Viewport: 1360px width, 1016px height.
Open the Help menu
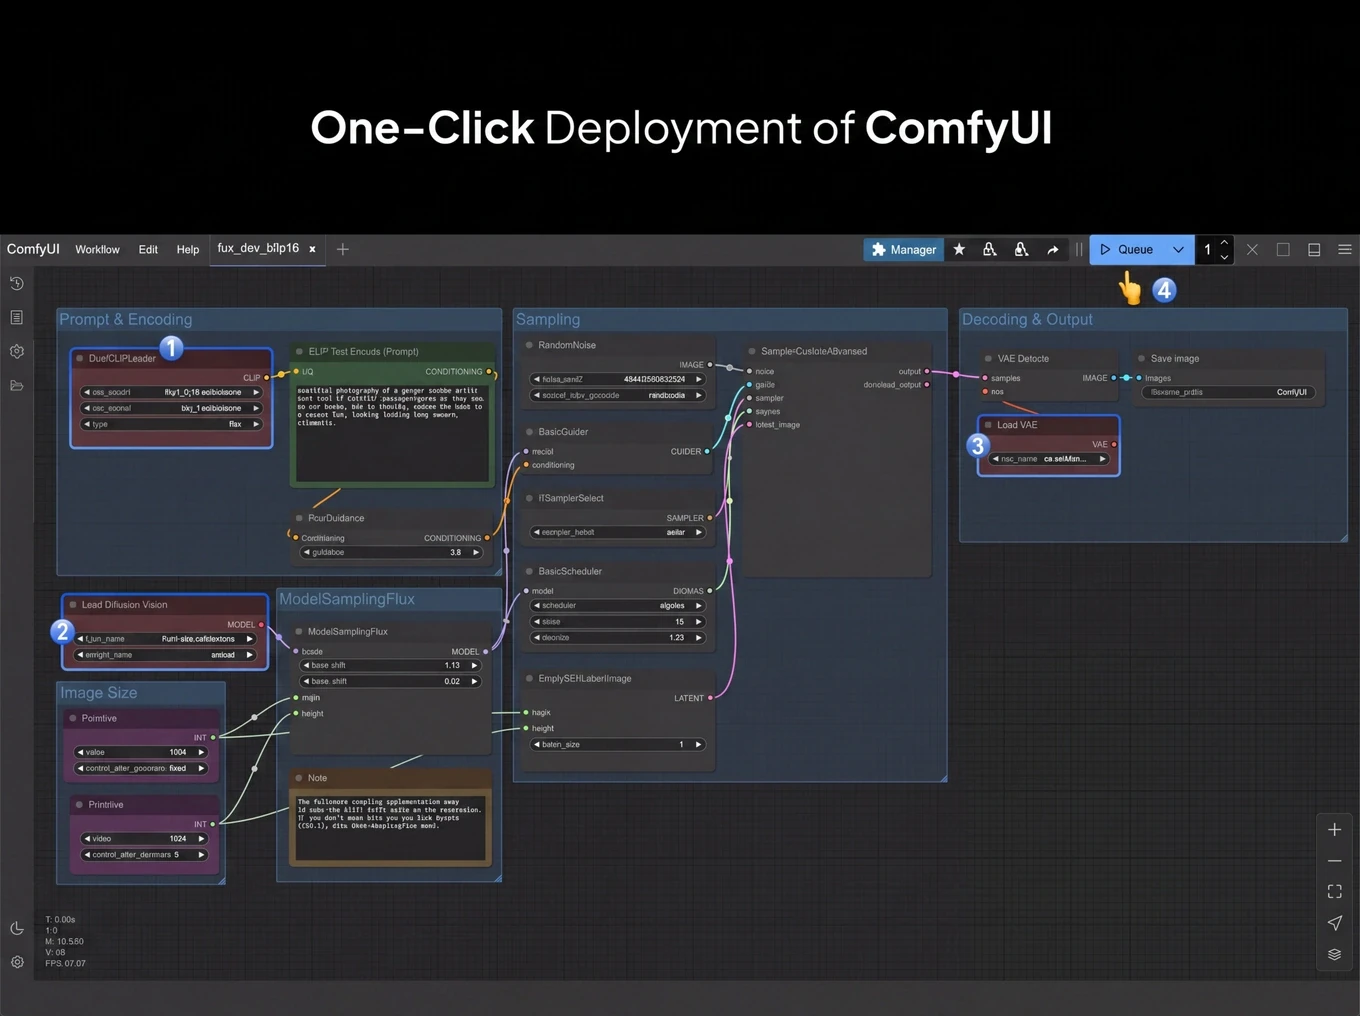[188, 249]
